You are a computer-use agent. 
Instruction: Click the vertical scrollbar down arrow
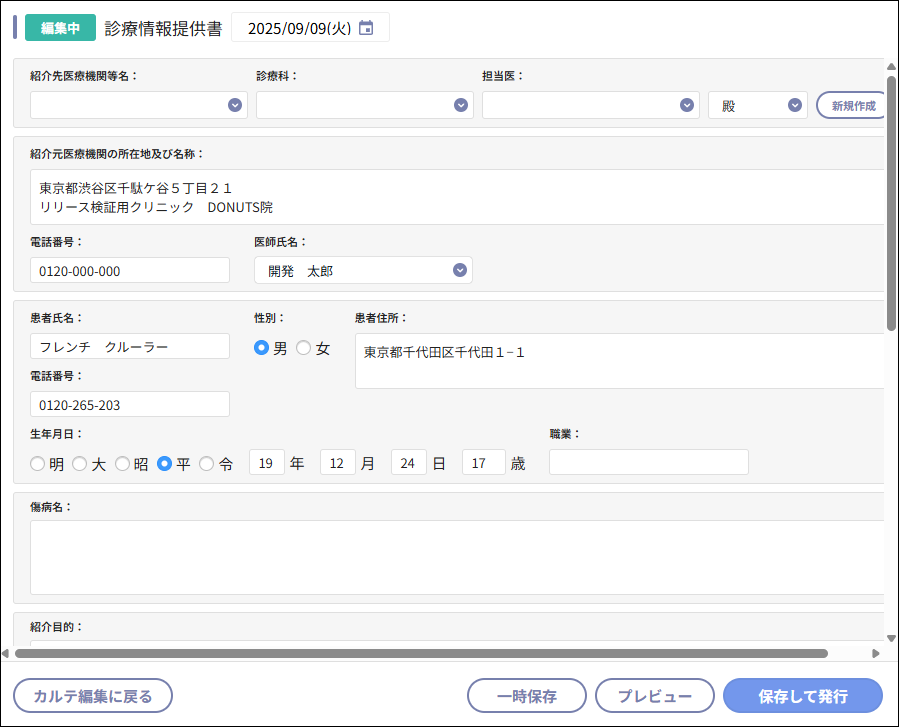click(891, 638)
